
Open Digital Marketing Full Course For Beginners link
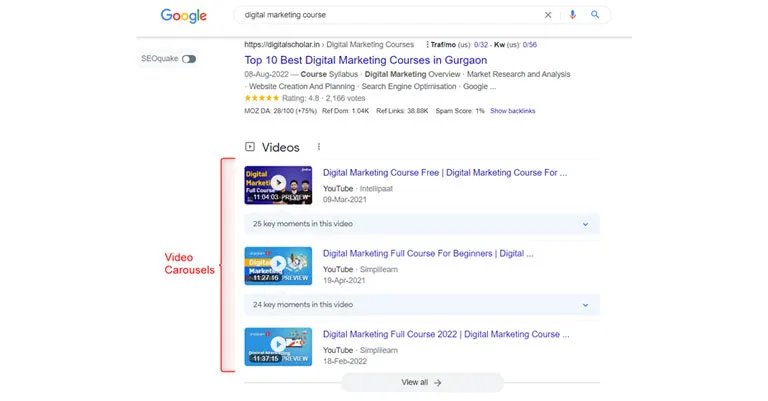[x=428, y=254]
